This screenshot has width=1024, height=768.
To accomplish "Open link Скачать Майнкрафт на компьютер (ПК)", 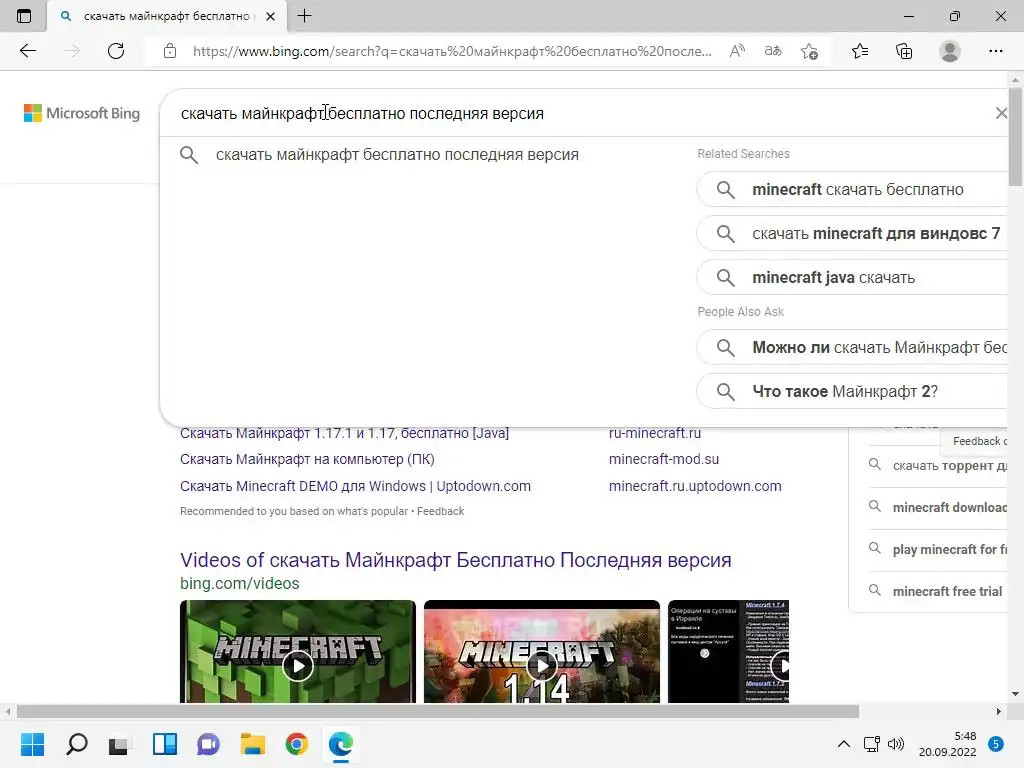I will coord(307,459).
